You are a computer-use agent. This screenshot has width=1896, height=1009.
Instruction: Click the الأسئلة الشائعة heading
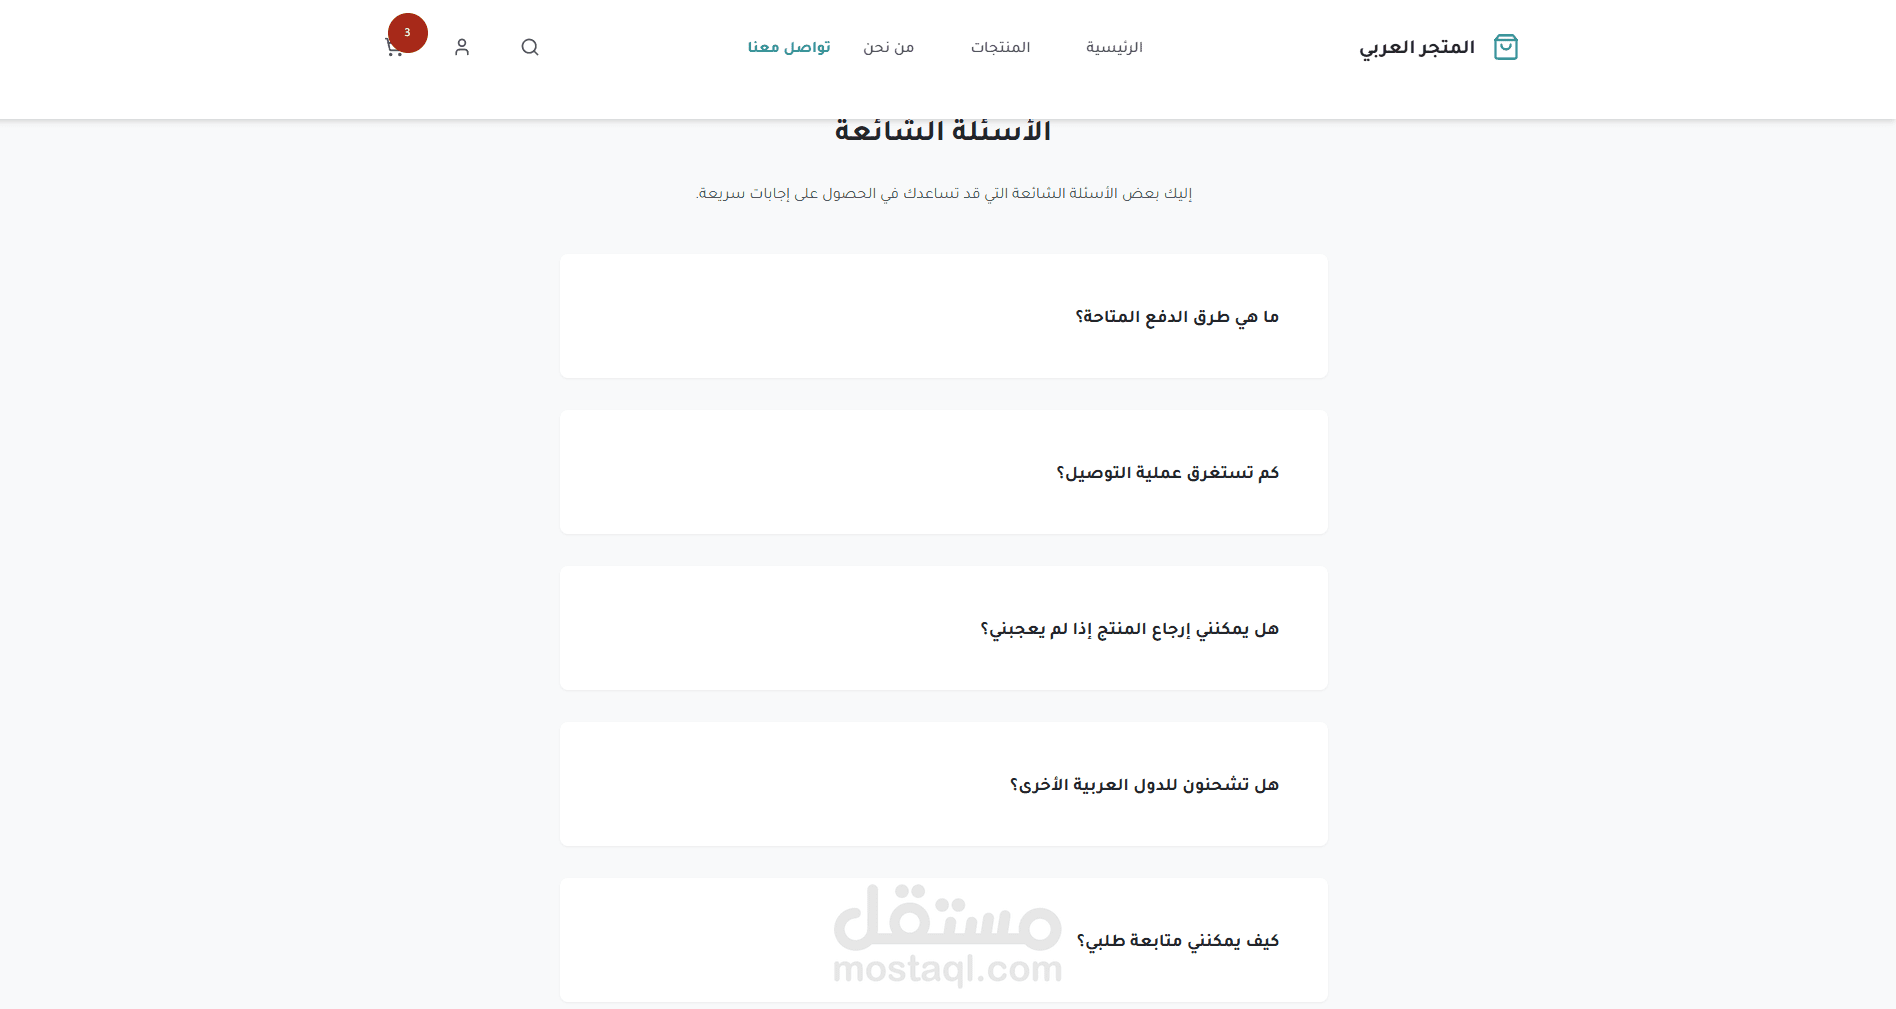(943, 131)
